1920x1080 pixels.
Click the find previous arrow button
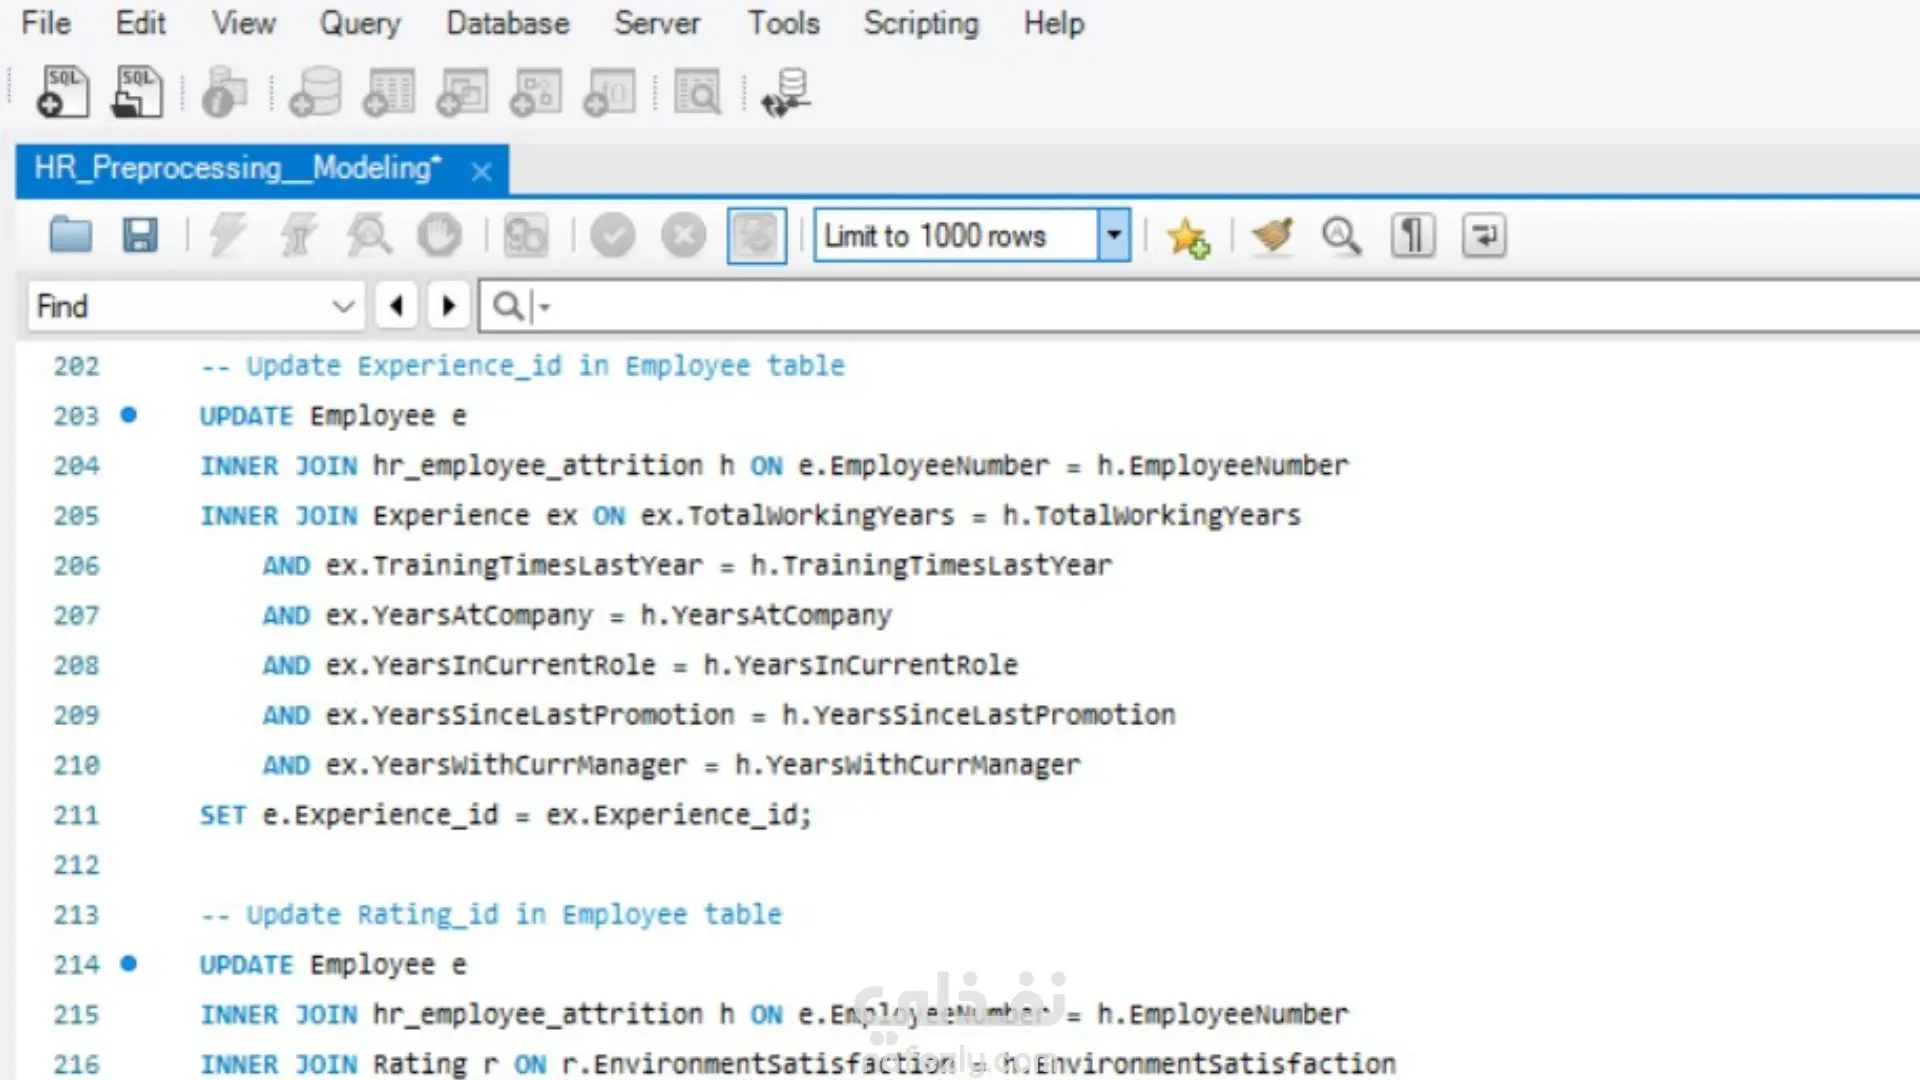click(x=397, y=306)
